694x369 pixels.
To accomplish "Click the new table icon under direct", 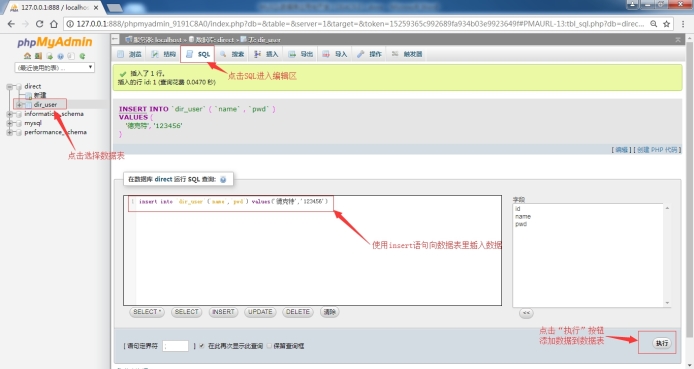I will [28, 95].
